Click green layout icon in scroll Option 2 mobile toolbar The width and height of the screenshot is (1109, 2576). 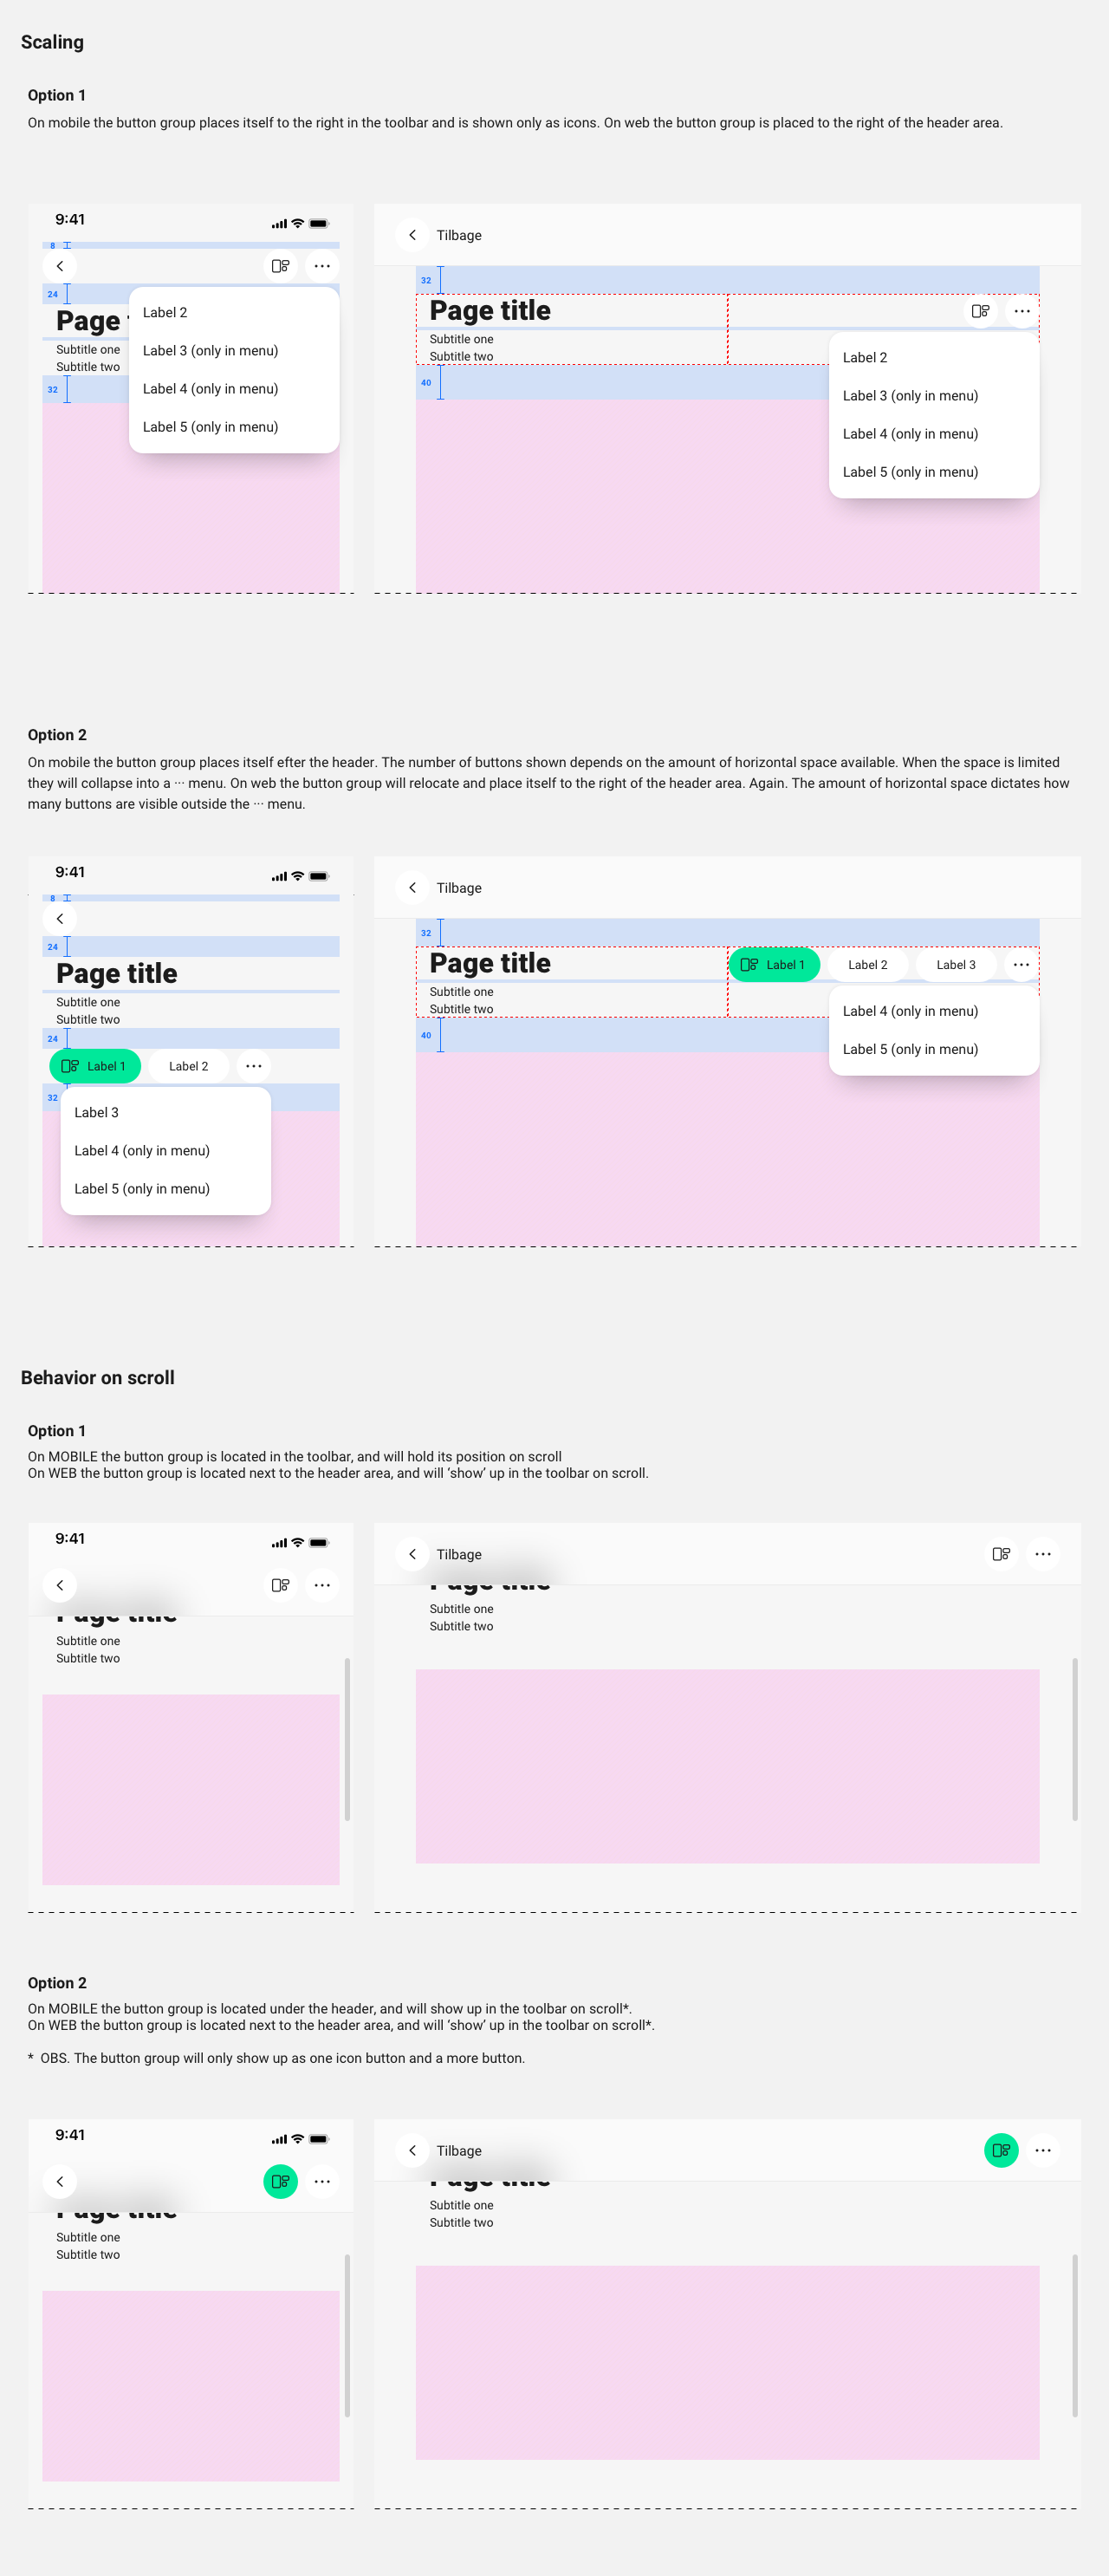(x=281, y=2181)
